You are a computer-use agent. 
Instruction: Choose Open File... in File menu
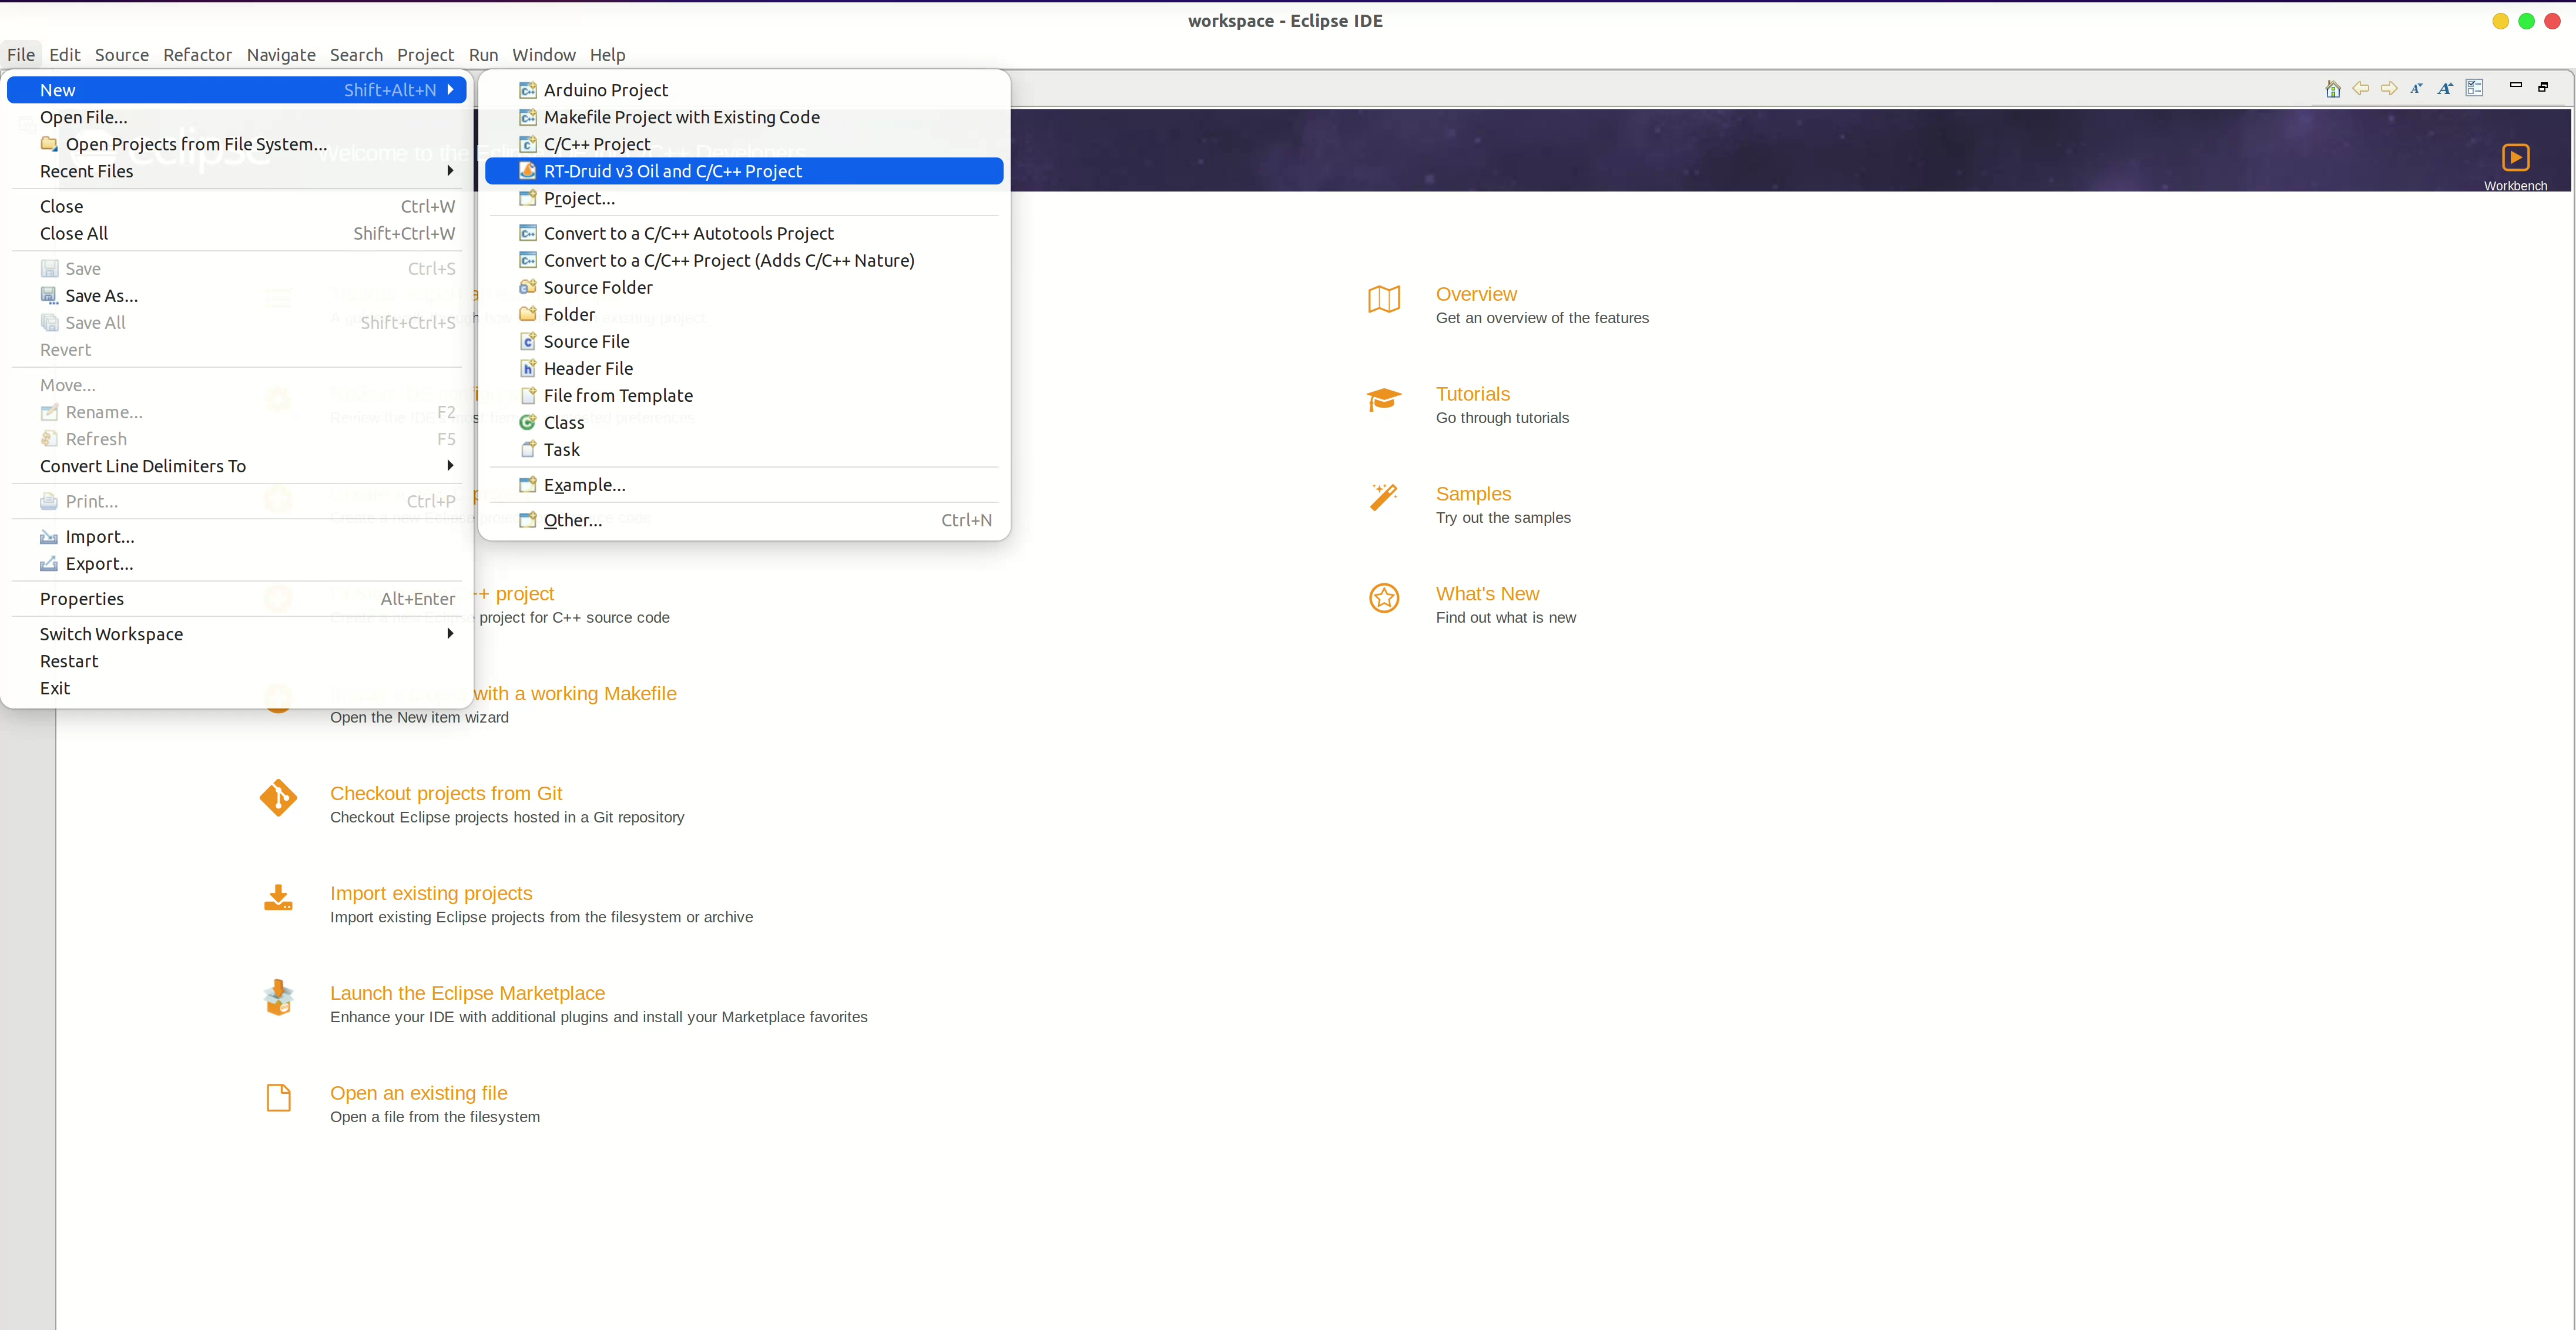tap(237, 117)
